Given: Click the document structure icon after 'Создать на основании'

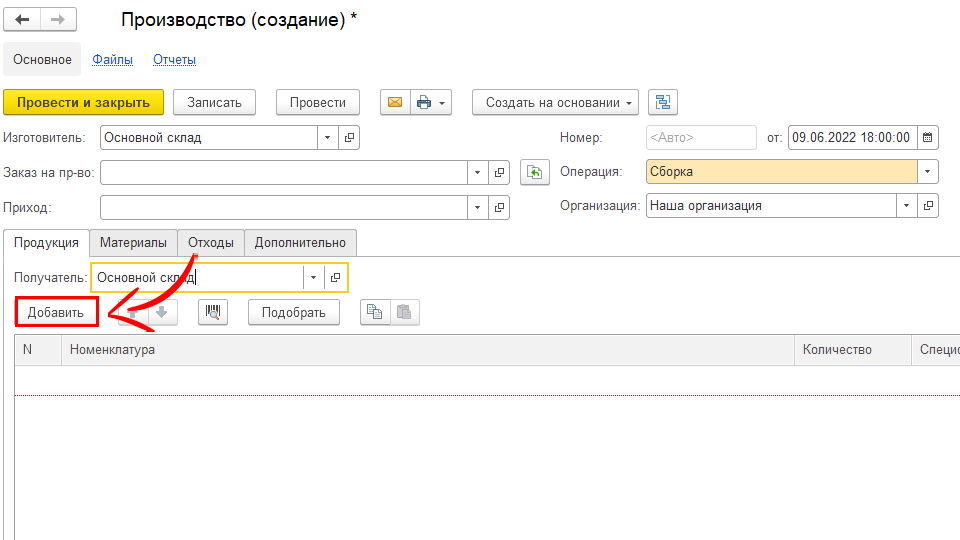Looking at the screenshot, I should (663, 102).
